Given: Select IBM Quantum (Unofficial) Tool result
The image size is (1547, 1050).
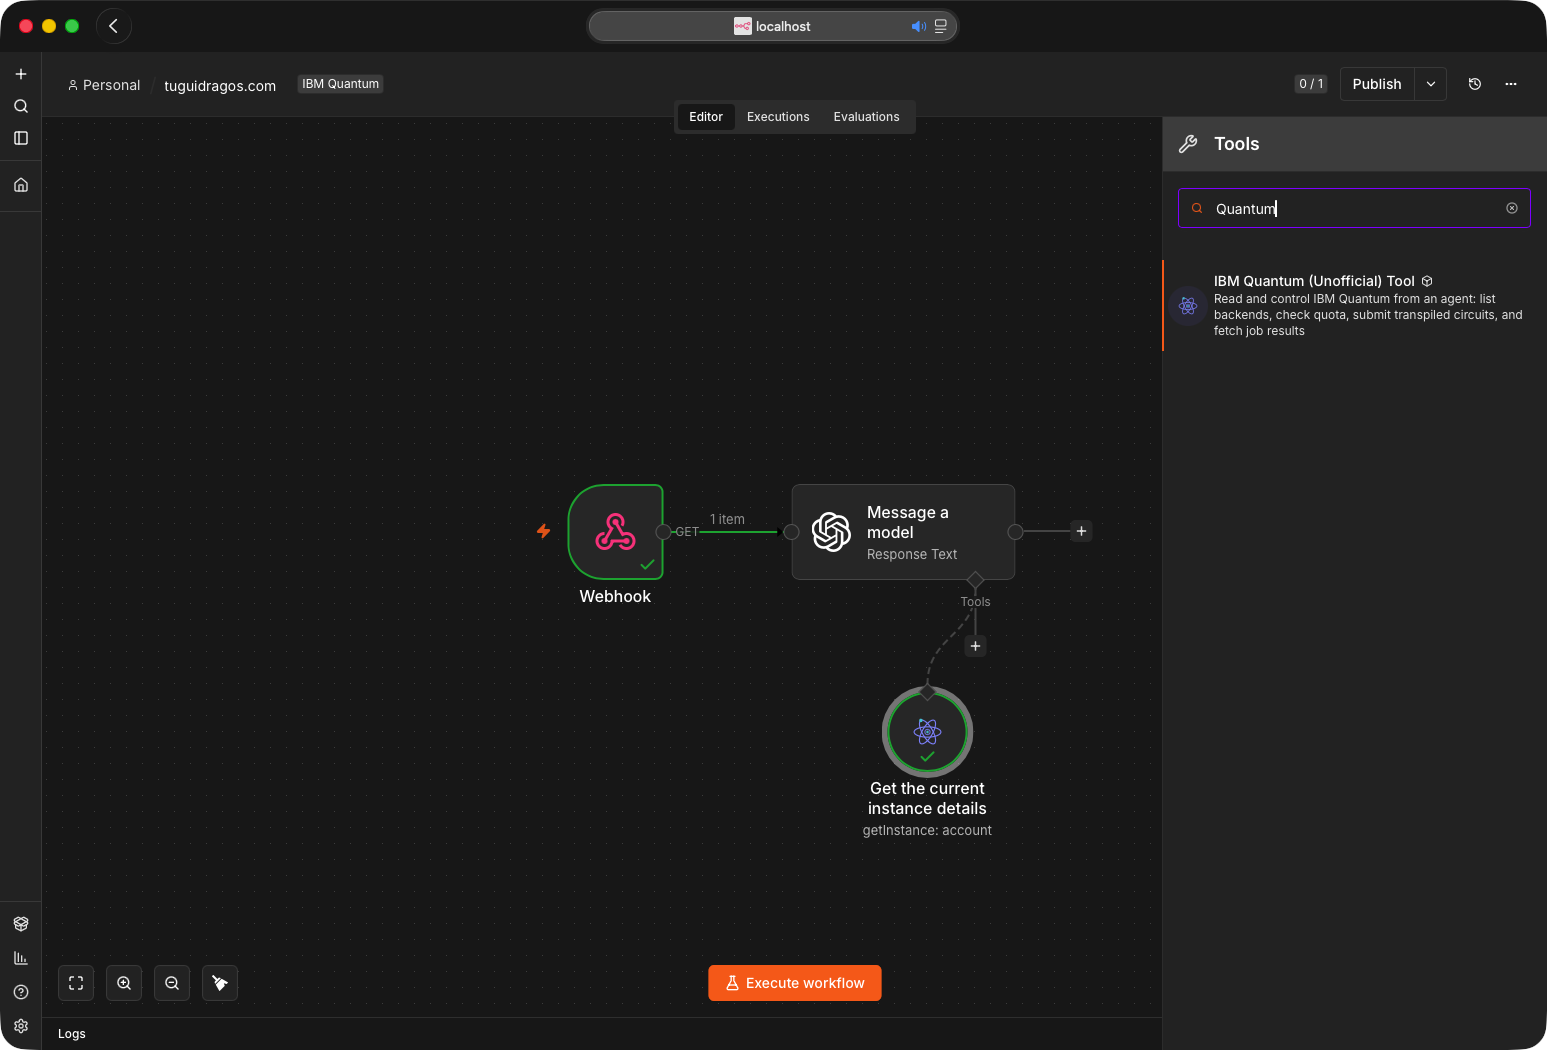Looking at the screenshot, I should tap(1354, 305).
